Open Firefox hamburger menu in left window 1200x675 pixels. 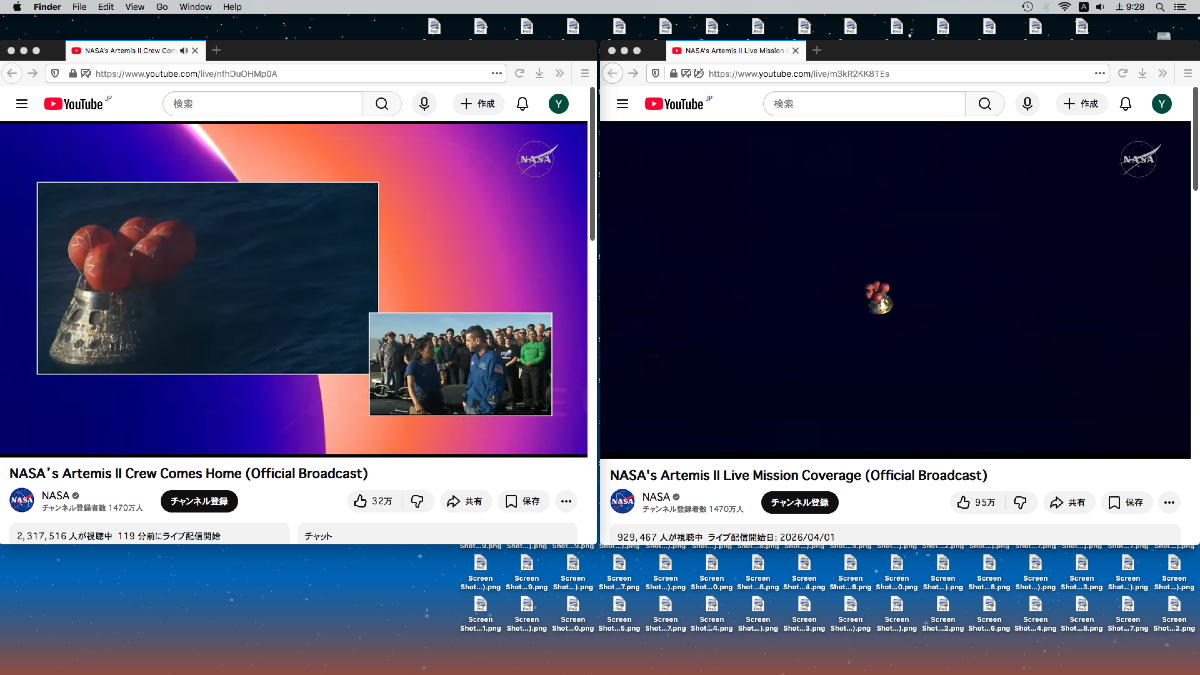[585, 73]
